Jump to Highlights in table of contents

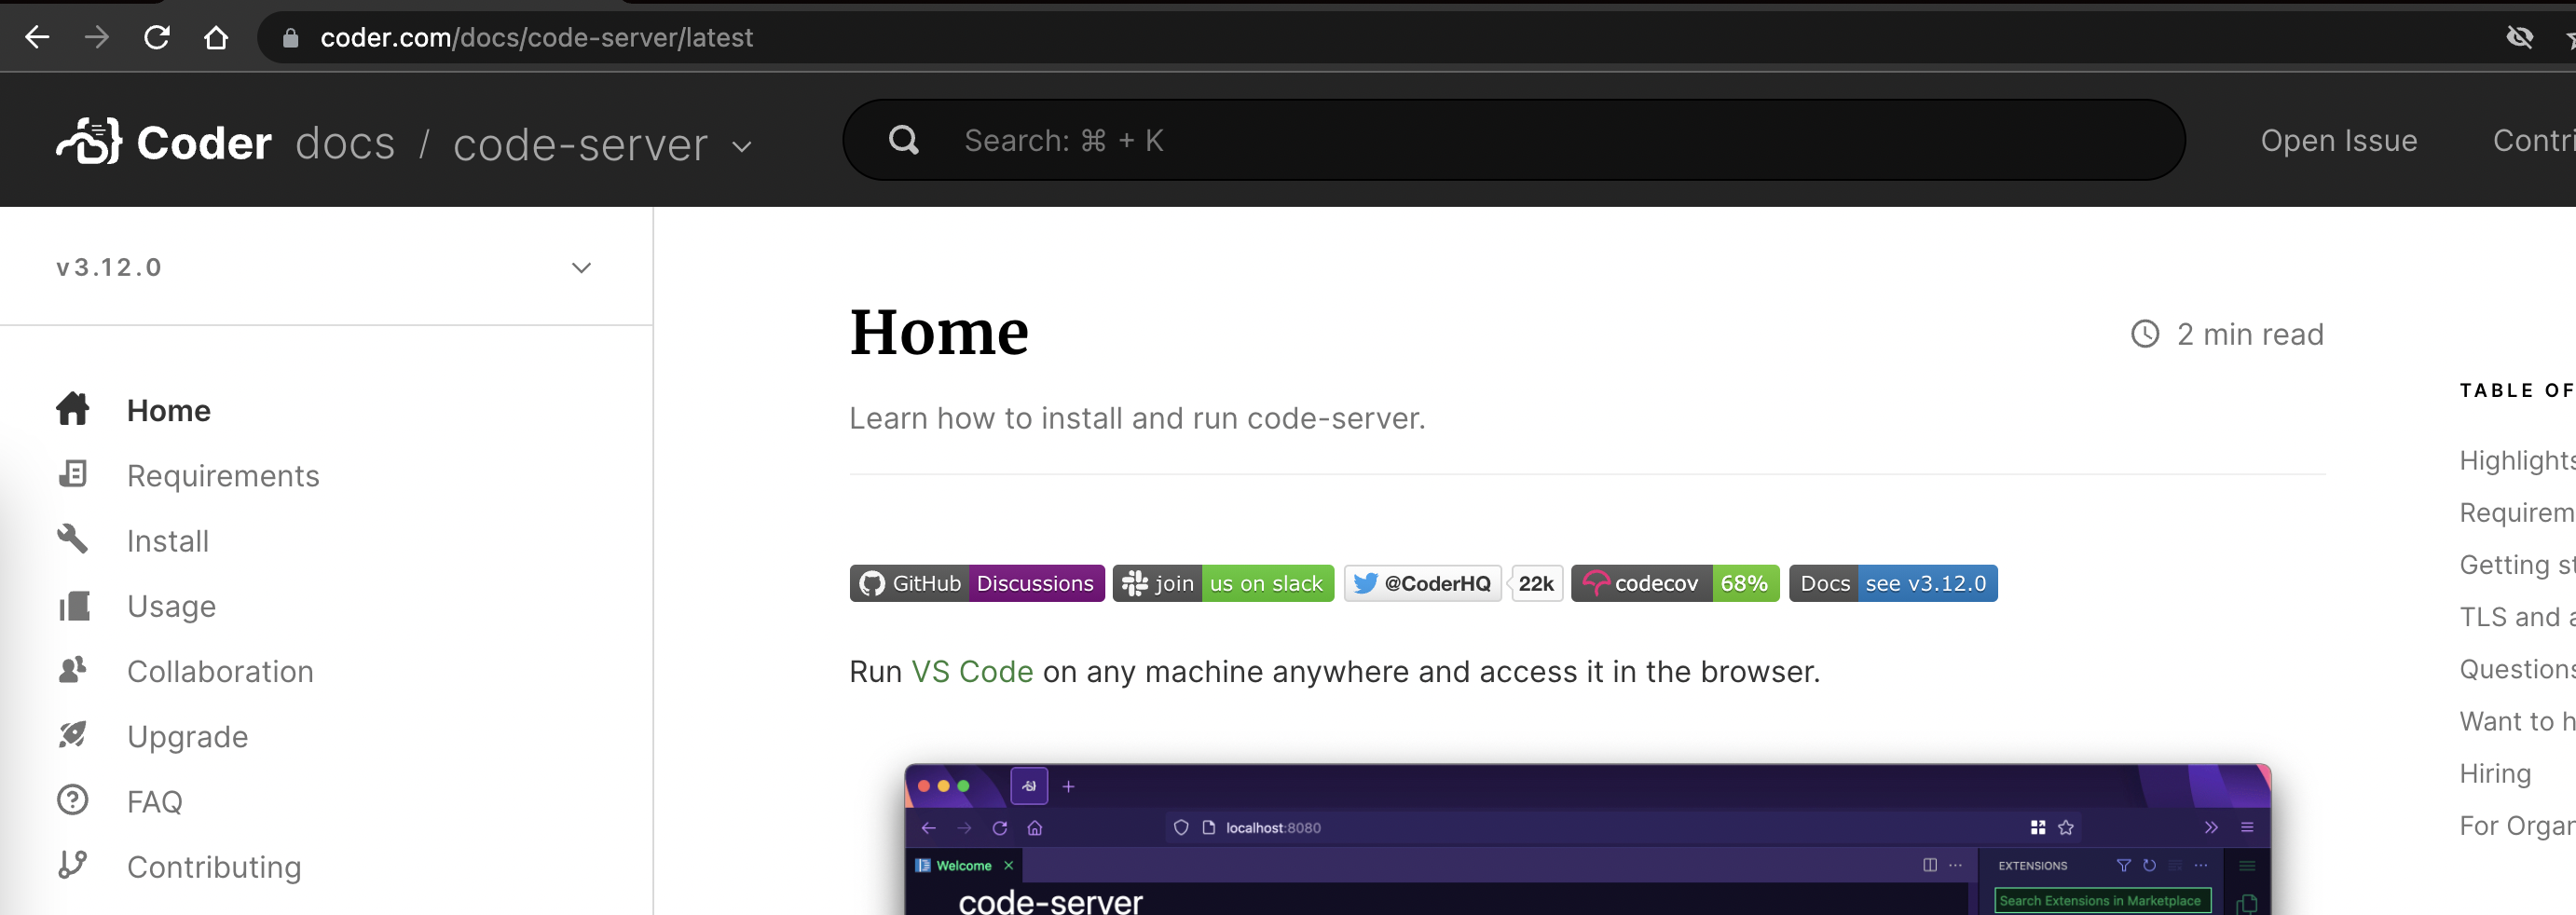coord(2516,460)
